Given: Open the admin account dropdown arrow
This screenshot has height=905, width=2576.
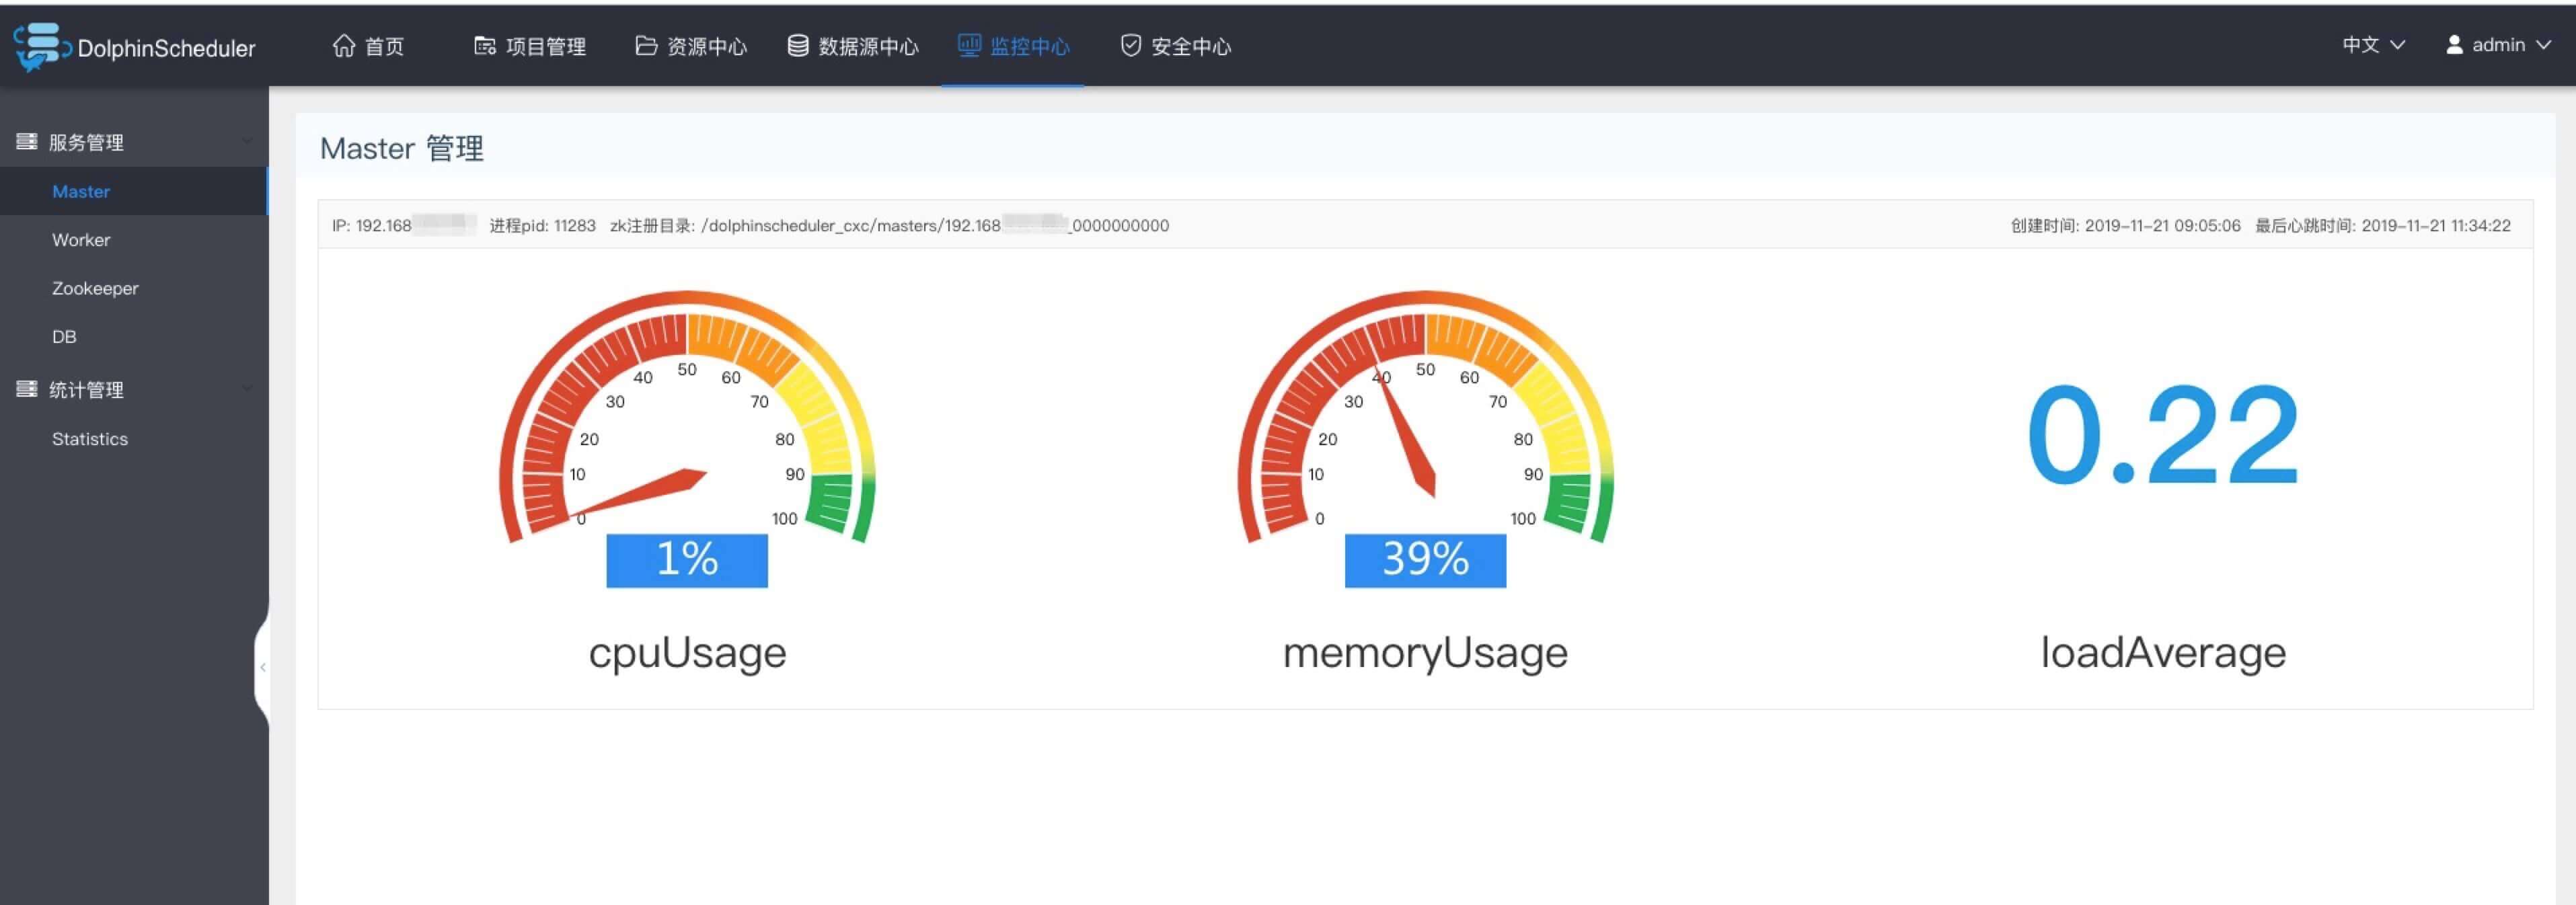Looking at the screenshot, I should pyautogui.click(x=2544, y=45).
